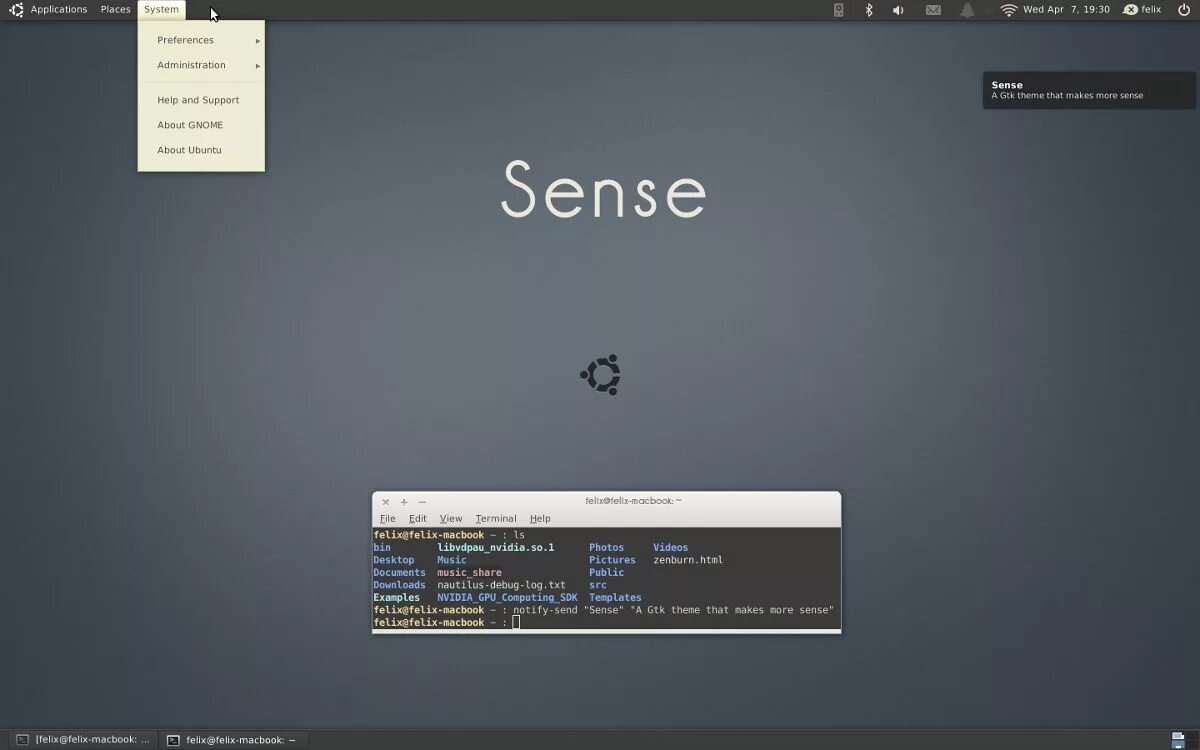The image size is (1200, 750).
Task: Click the terminal plus titlebar button
Action: point(404,502)
